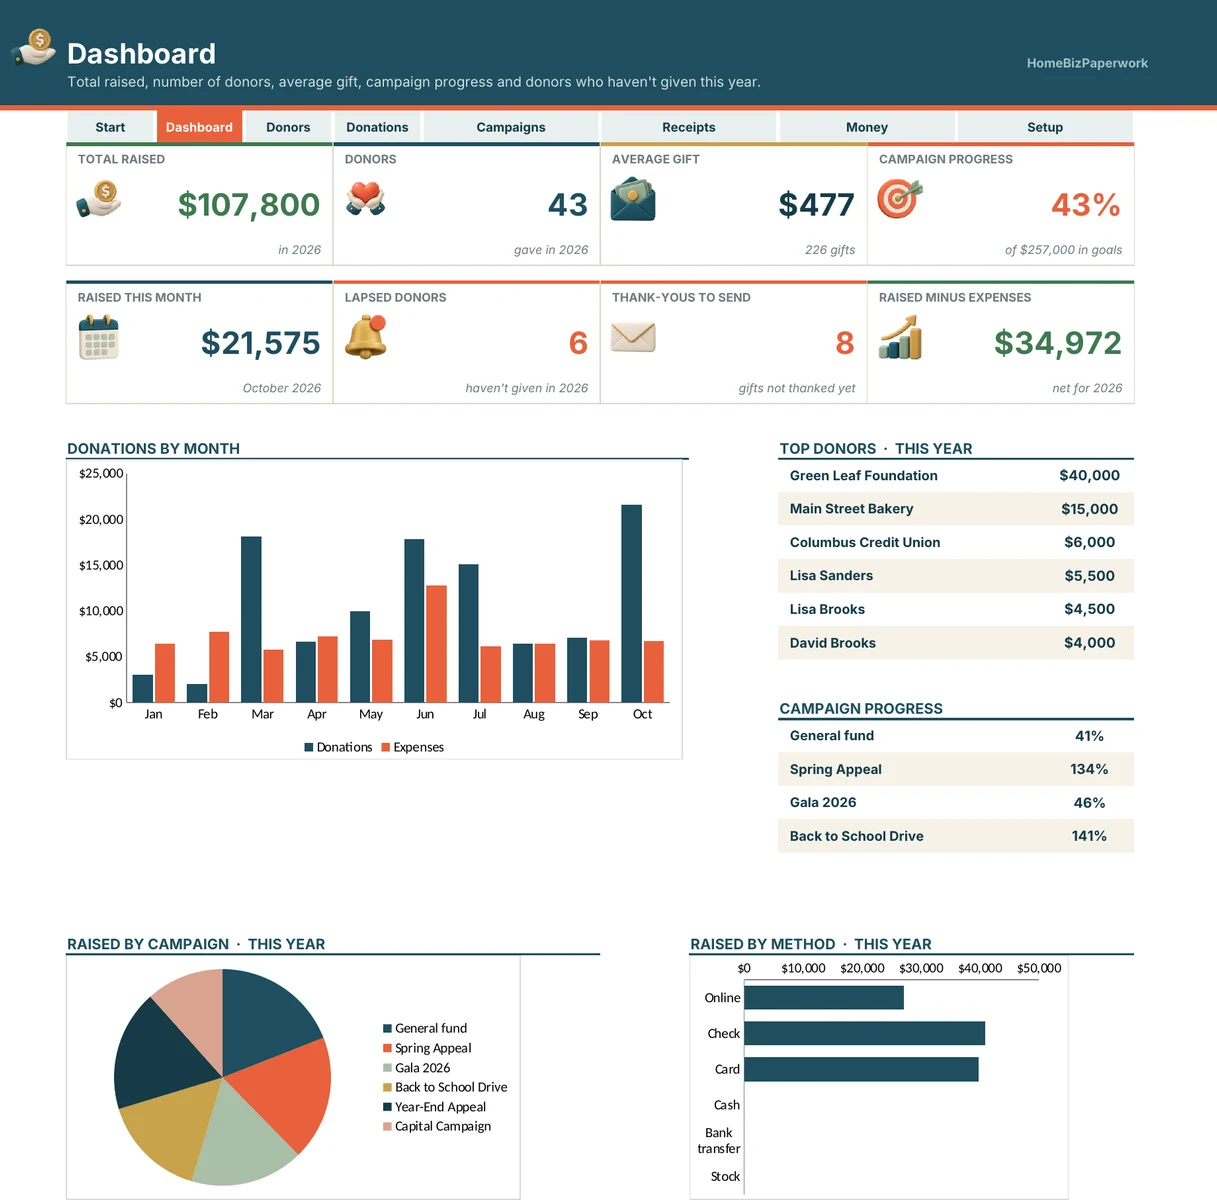Open the Start tab
Screen dimensions: 1217x1200
click(110, 127)
